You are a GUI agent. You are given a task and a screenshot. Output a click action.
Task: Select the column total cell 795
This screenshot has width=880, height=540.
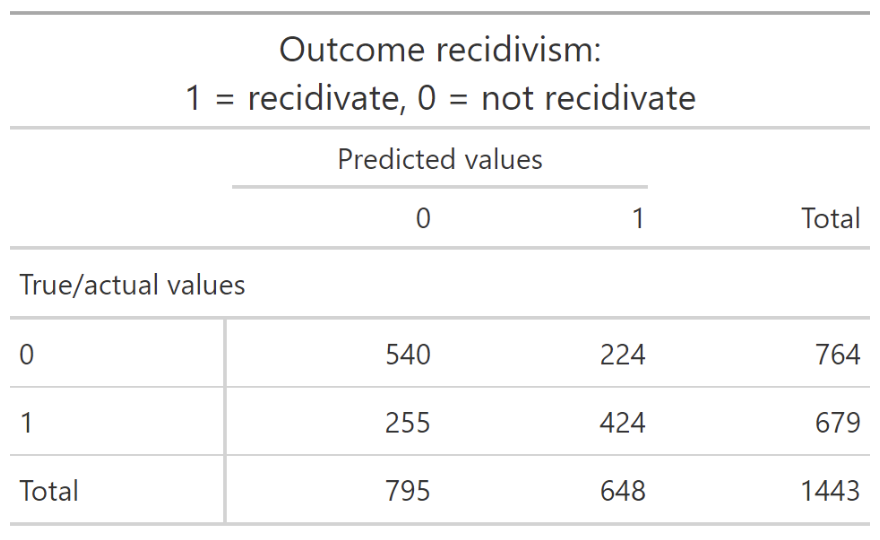click(408, 491)
